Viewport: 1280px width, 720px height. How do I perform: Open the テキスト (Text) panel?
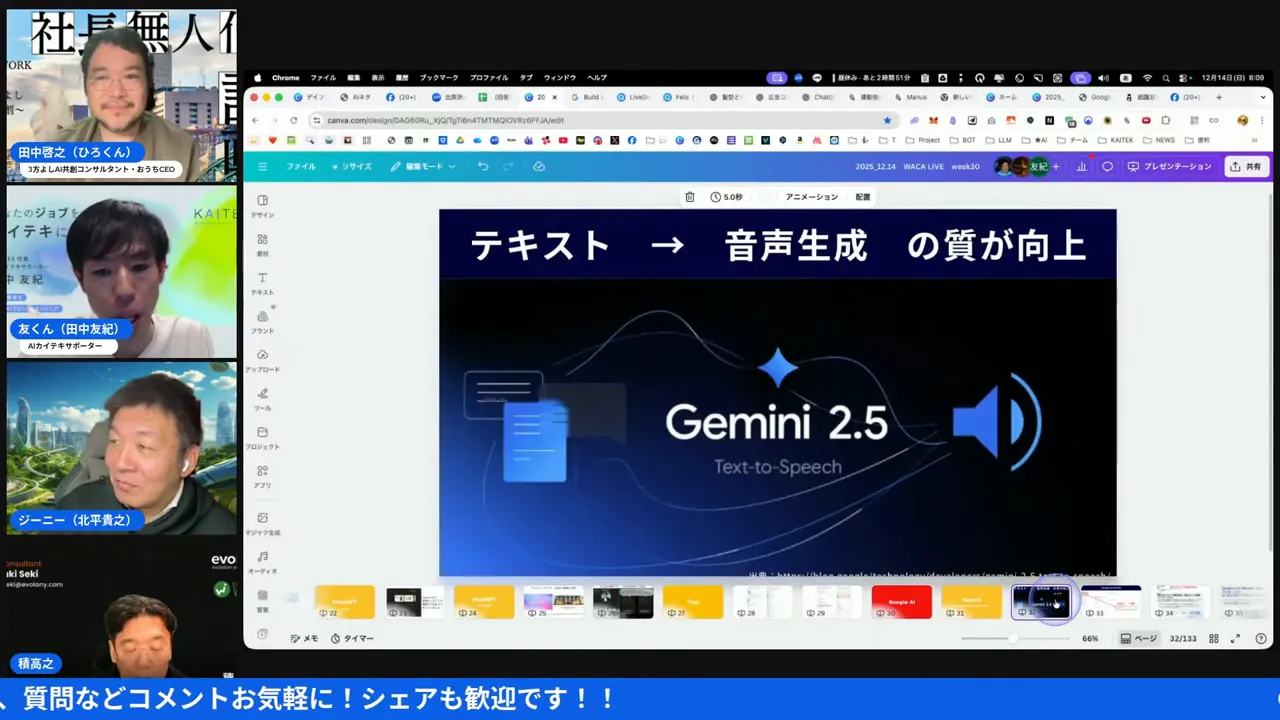262,285
